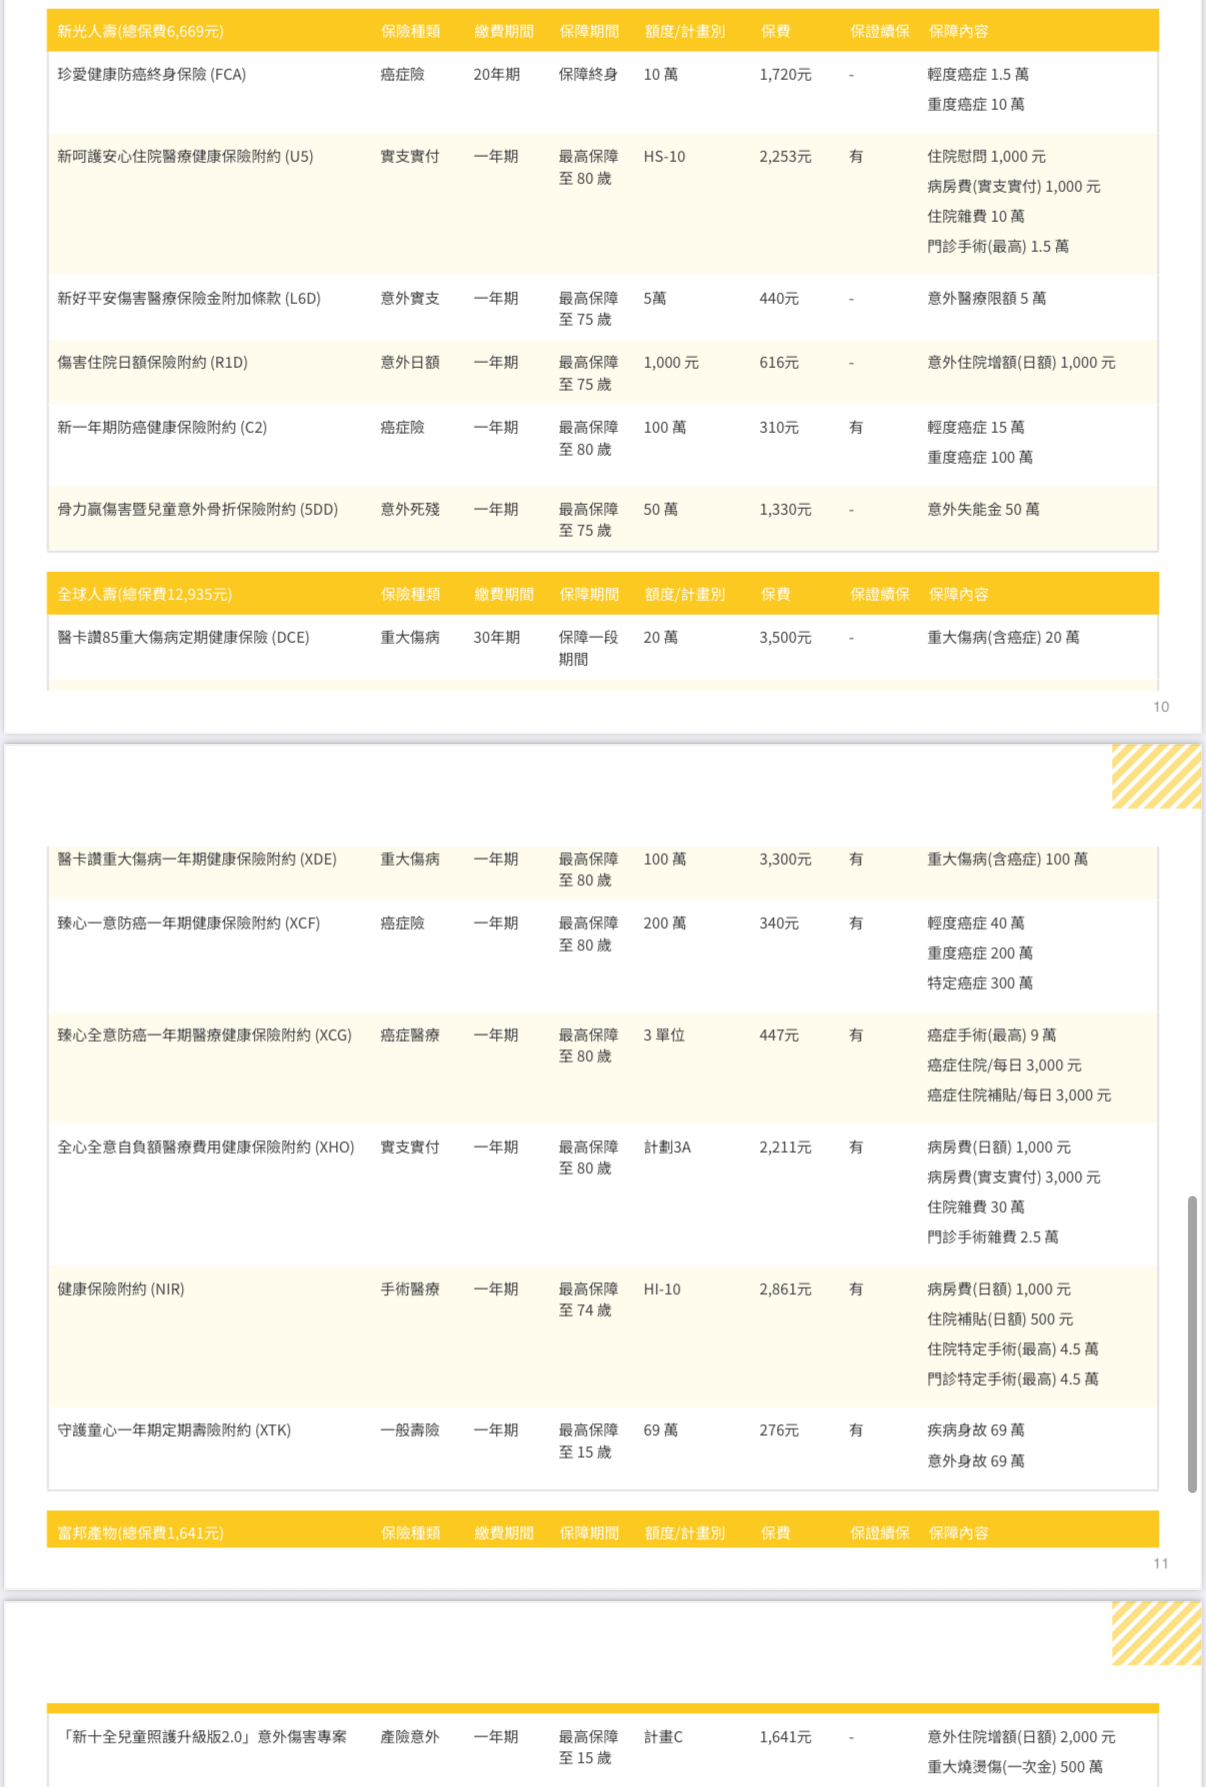Select the 616元 premium cell
This screenshot has height=1787, width=1206.
[779, 362]
